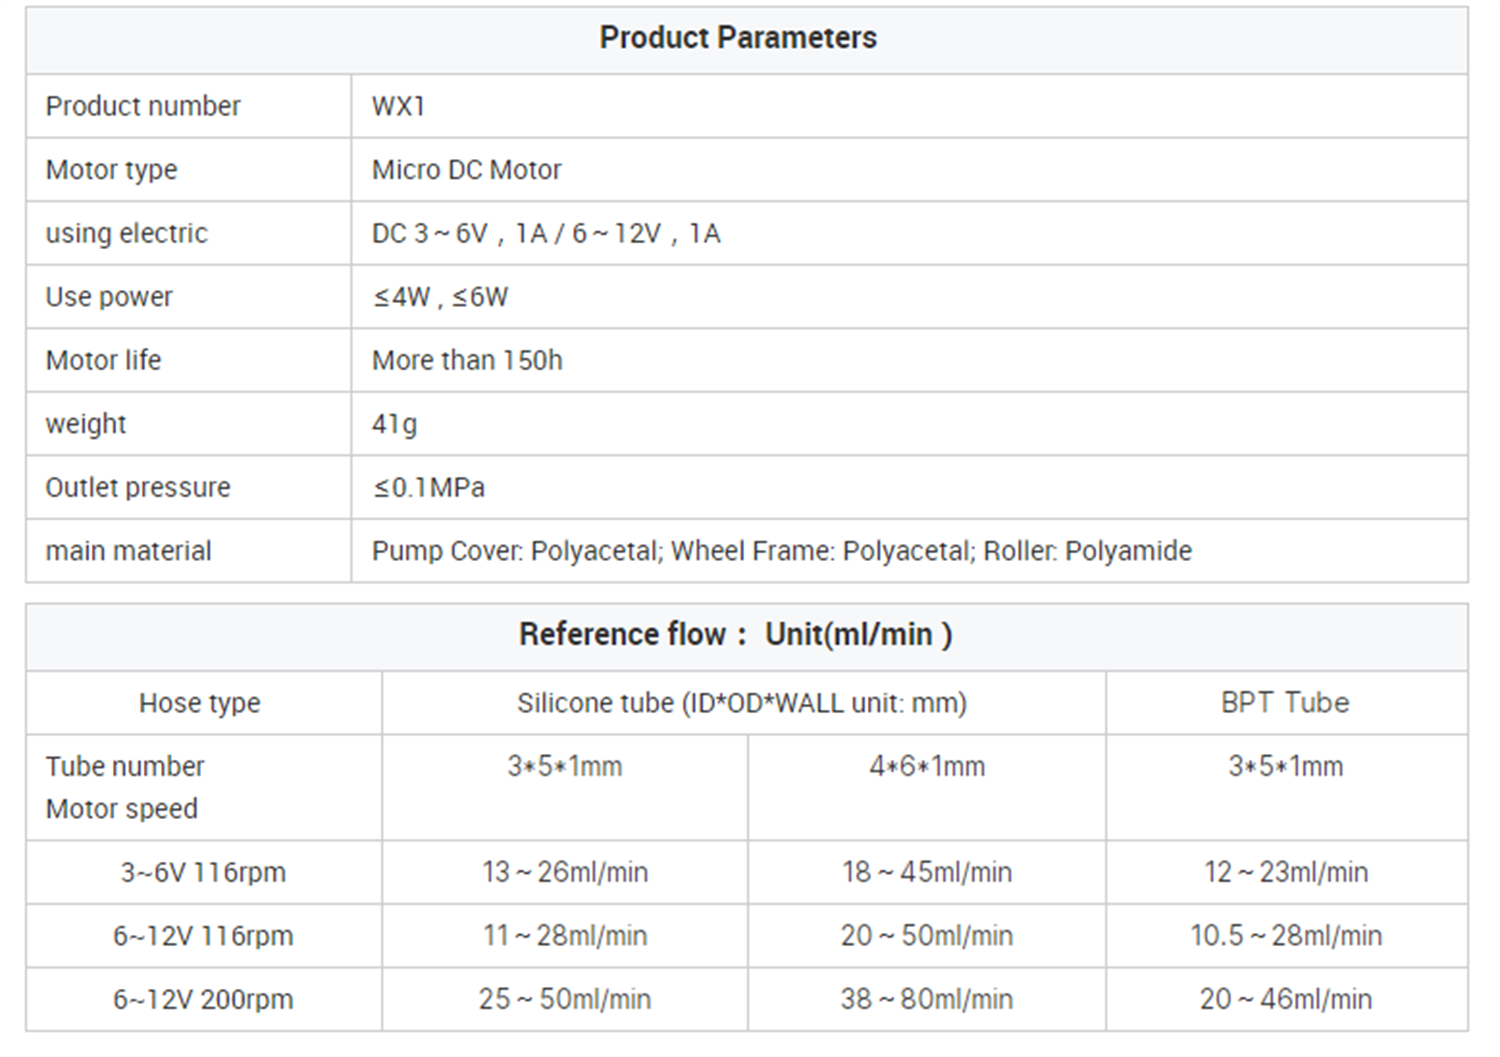The image size is (1500, 1057).
Task: Click the 41g weight value
Action: tap(394, 424)
